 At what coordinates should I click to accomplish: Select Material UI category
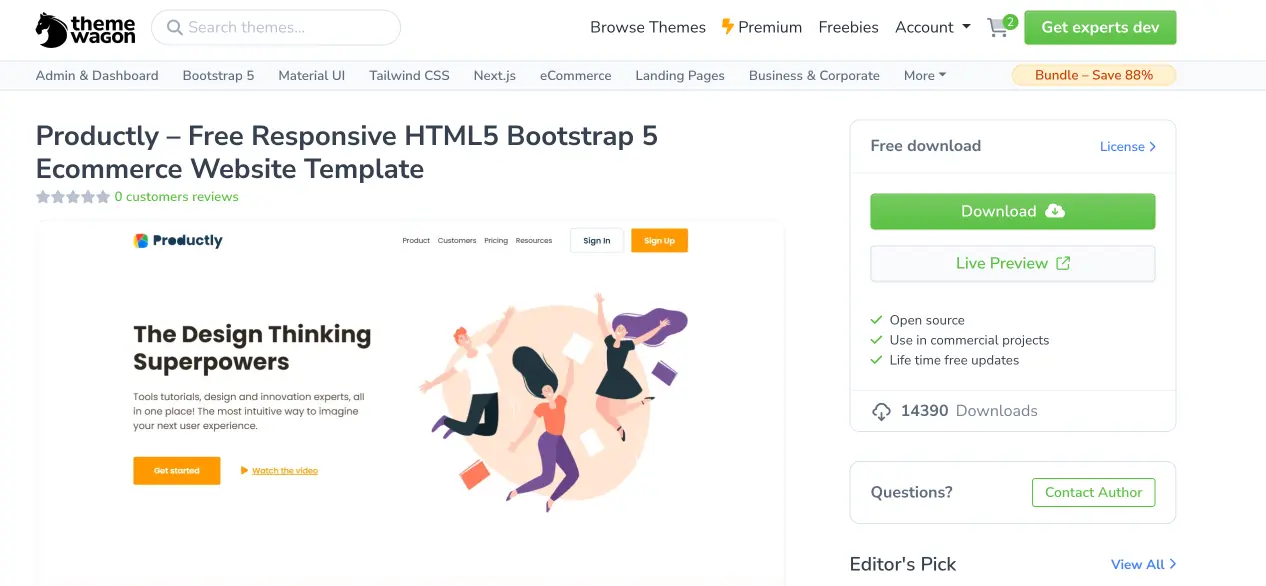coord(312,75)
